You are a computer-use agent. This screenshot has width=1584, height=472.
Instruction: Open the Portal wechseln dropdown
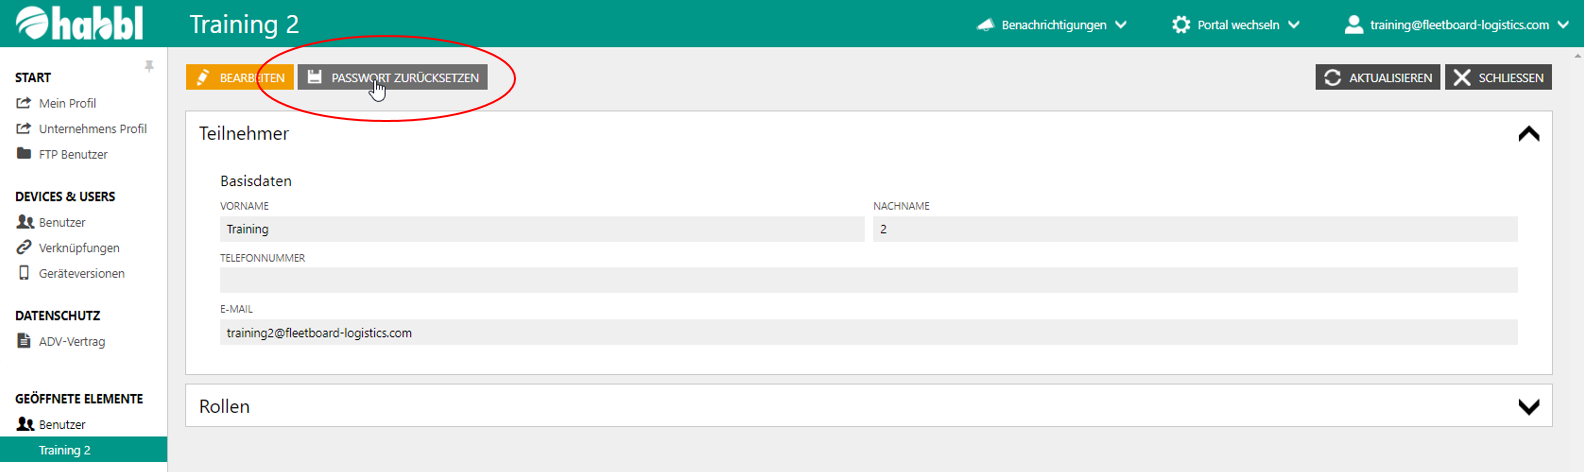(x=1237, y=25)
